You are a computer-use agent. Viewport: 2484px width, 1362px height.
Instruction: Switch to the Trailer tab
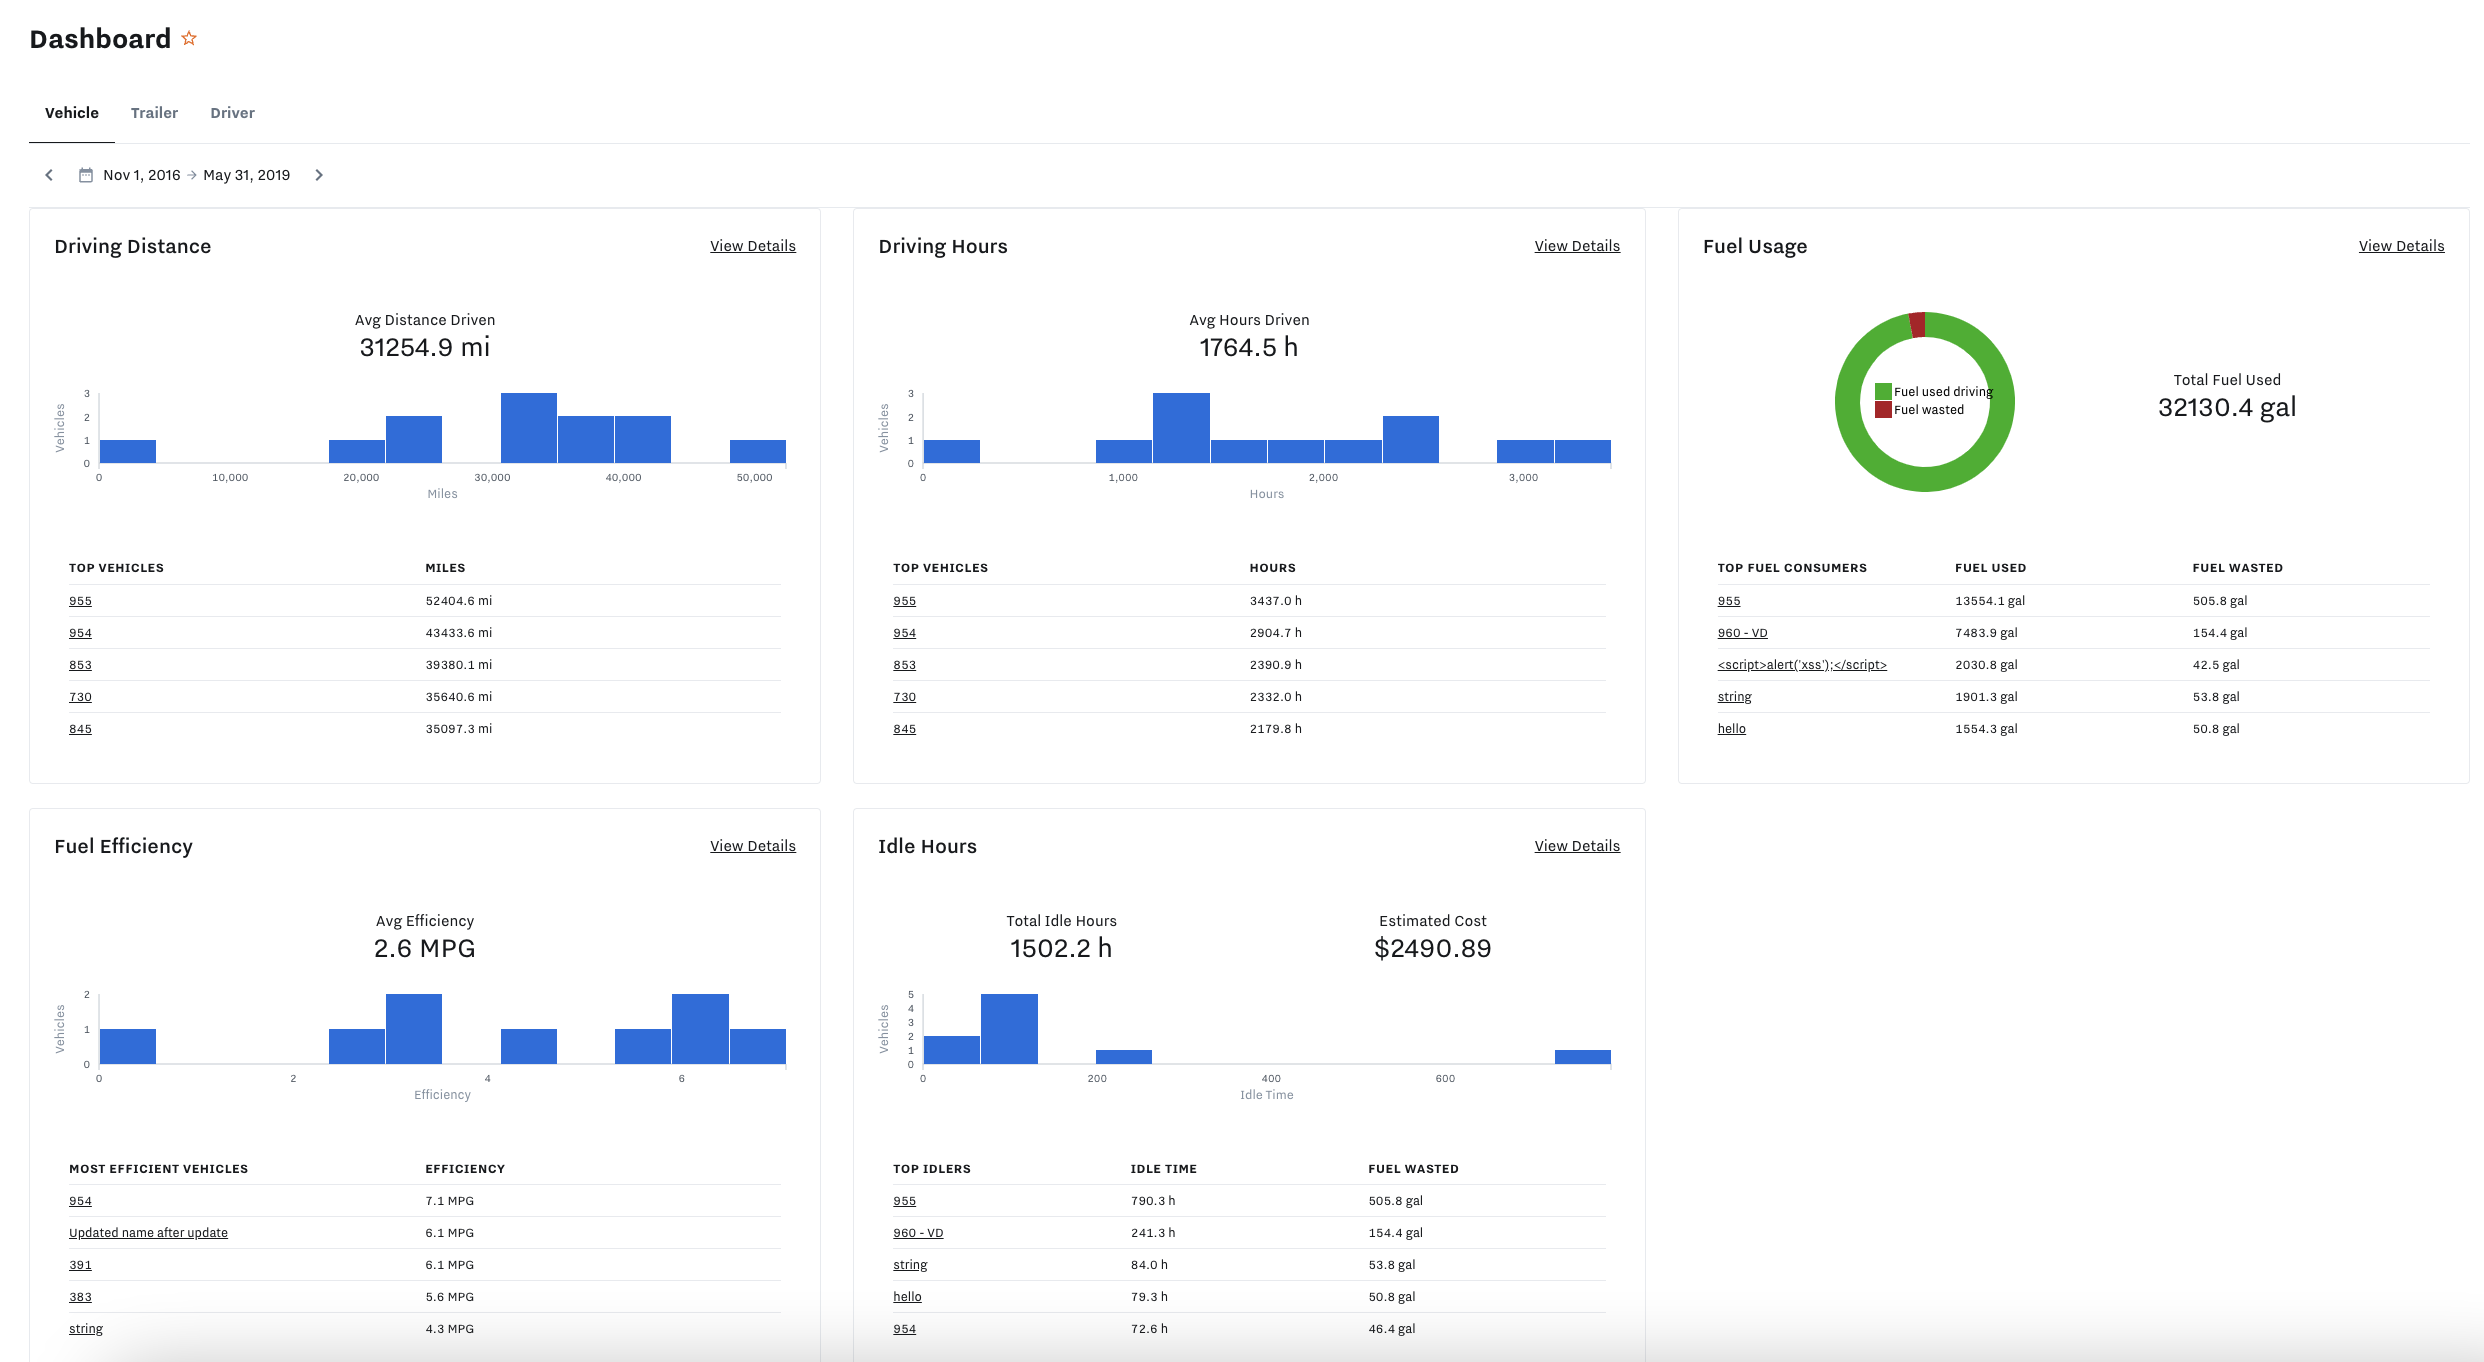click(154, 112)
